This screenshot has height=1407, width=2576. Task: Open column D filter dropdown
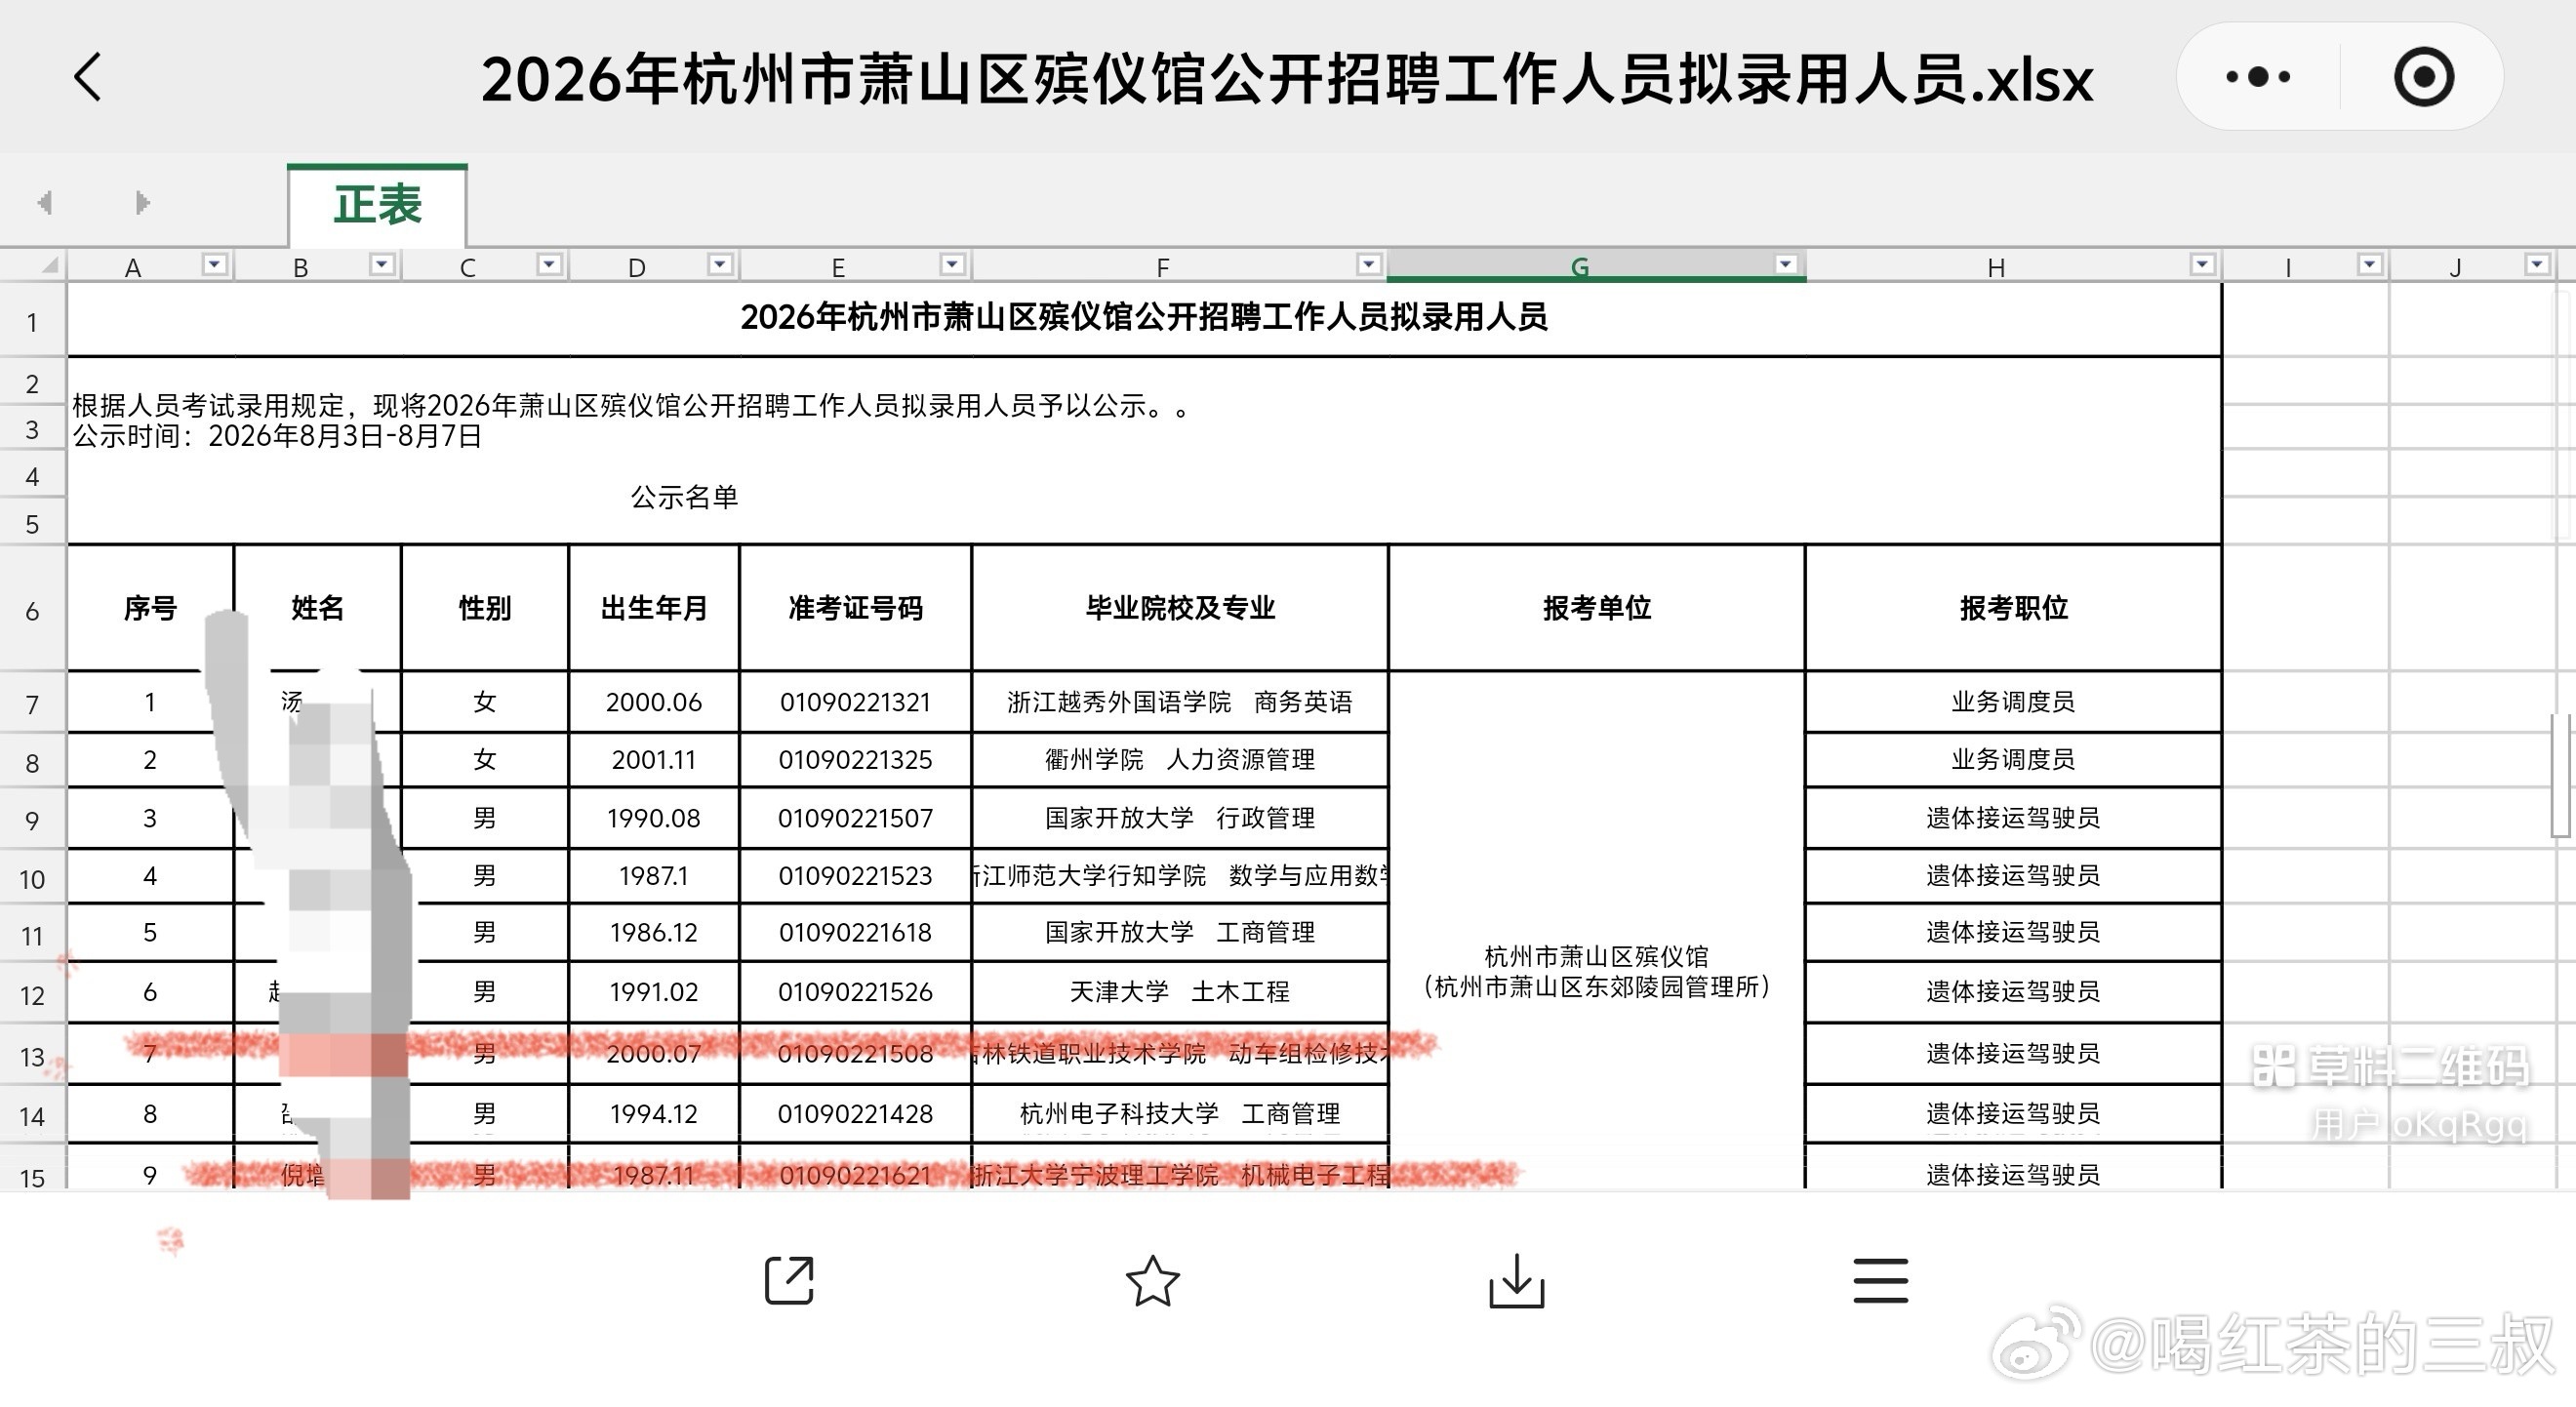720,265
